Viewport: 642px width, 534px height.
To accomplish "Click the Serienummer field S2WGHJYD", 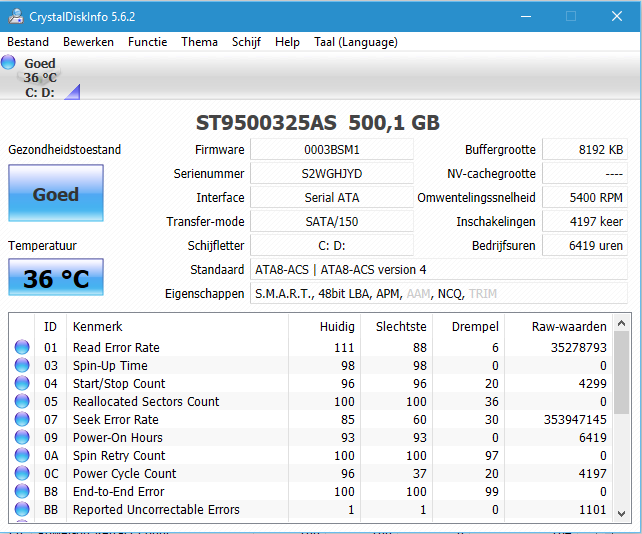I will (332, 174).
